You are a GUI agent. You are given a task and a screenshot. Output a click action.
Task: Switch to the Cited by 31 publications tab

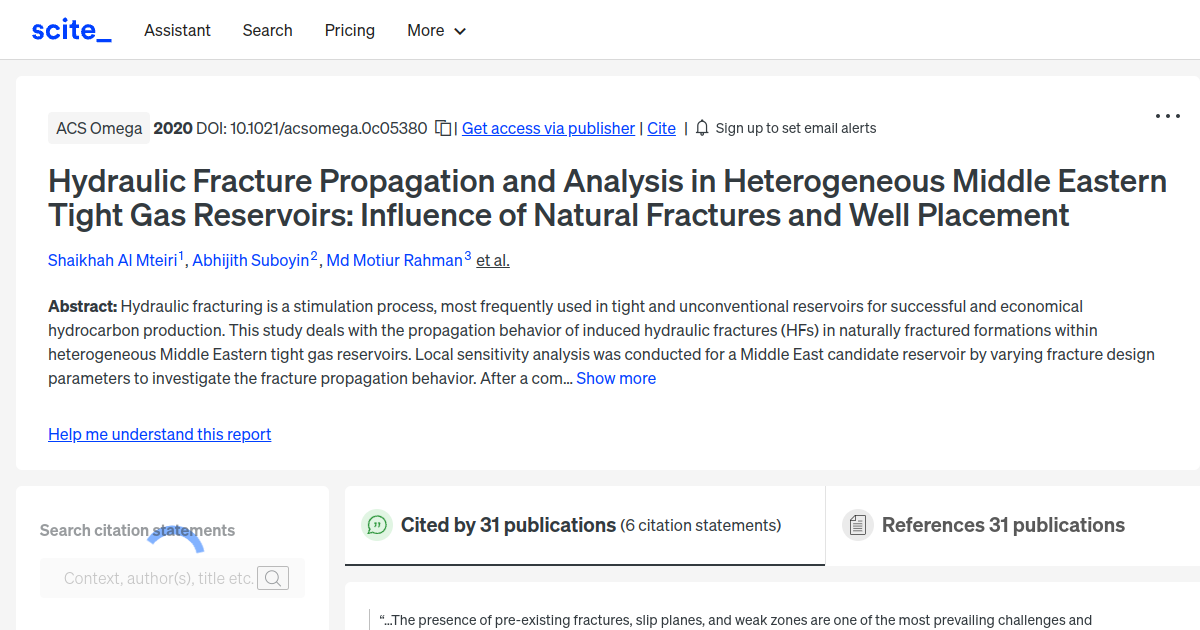click(x=508, y=524)
